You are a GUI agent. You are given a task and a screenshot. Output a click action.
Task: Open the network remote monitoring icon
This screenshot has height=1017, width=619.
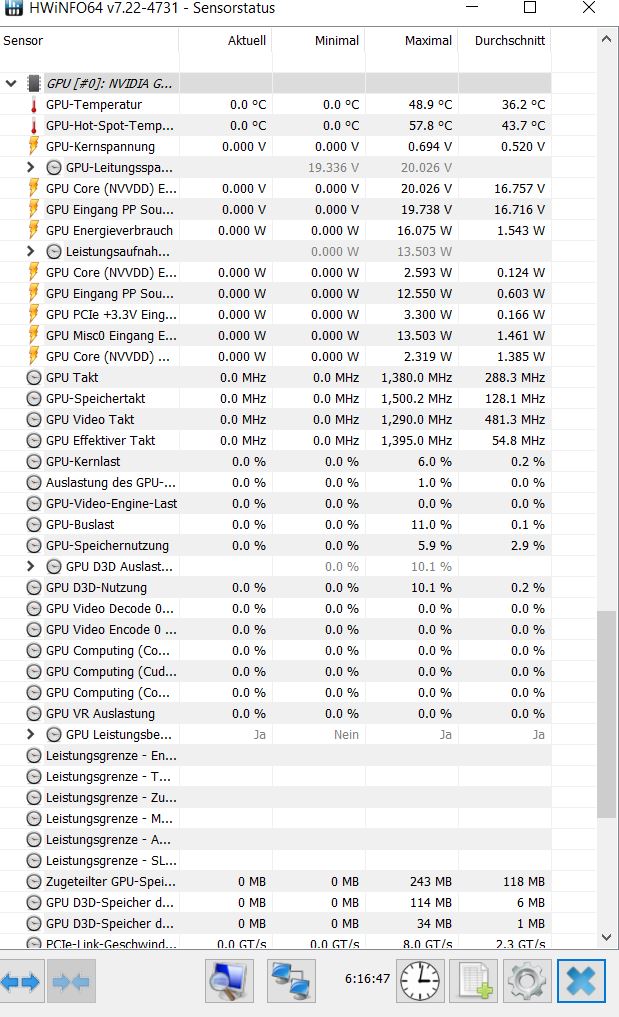[291, 981]
